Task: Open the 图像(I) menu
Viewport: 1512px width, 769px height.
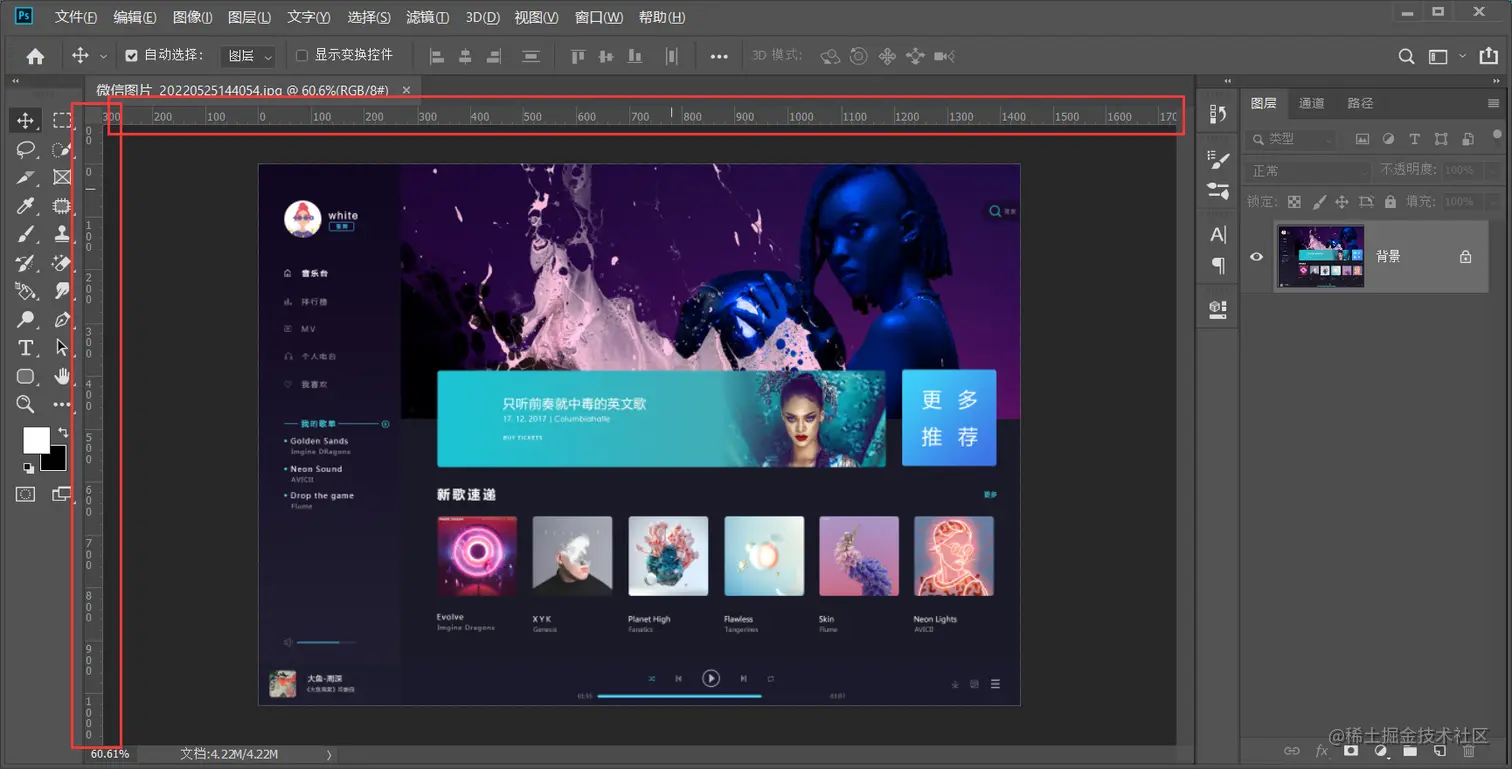Action: pyautogui.click(x=193, y=17)
